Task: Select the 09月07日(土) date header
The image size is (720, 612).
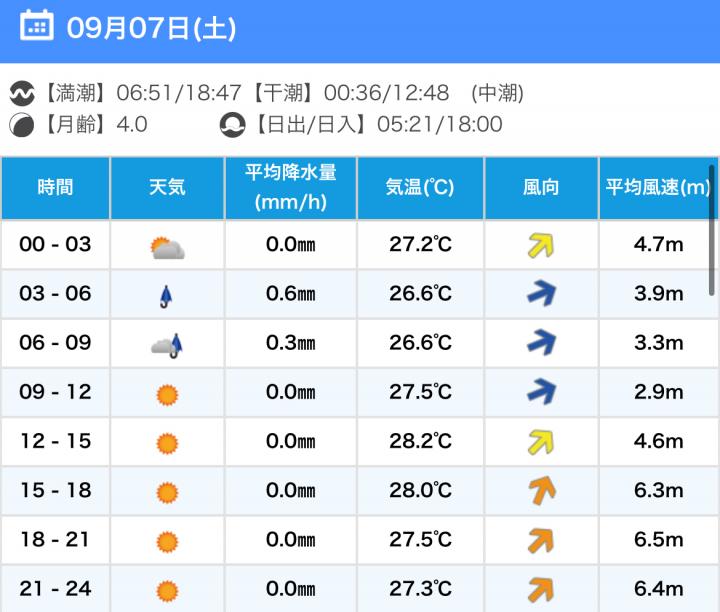Action: [x=151, y=27]
